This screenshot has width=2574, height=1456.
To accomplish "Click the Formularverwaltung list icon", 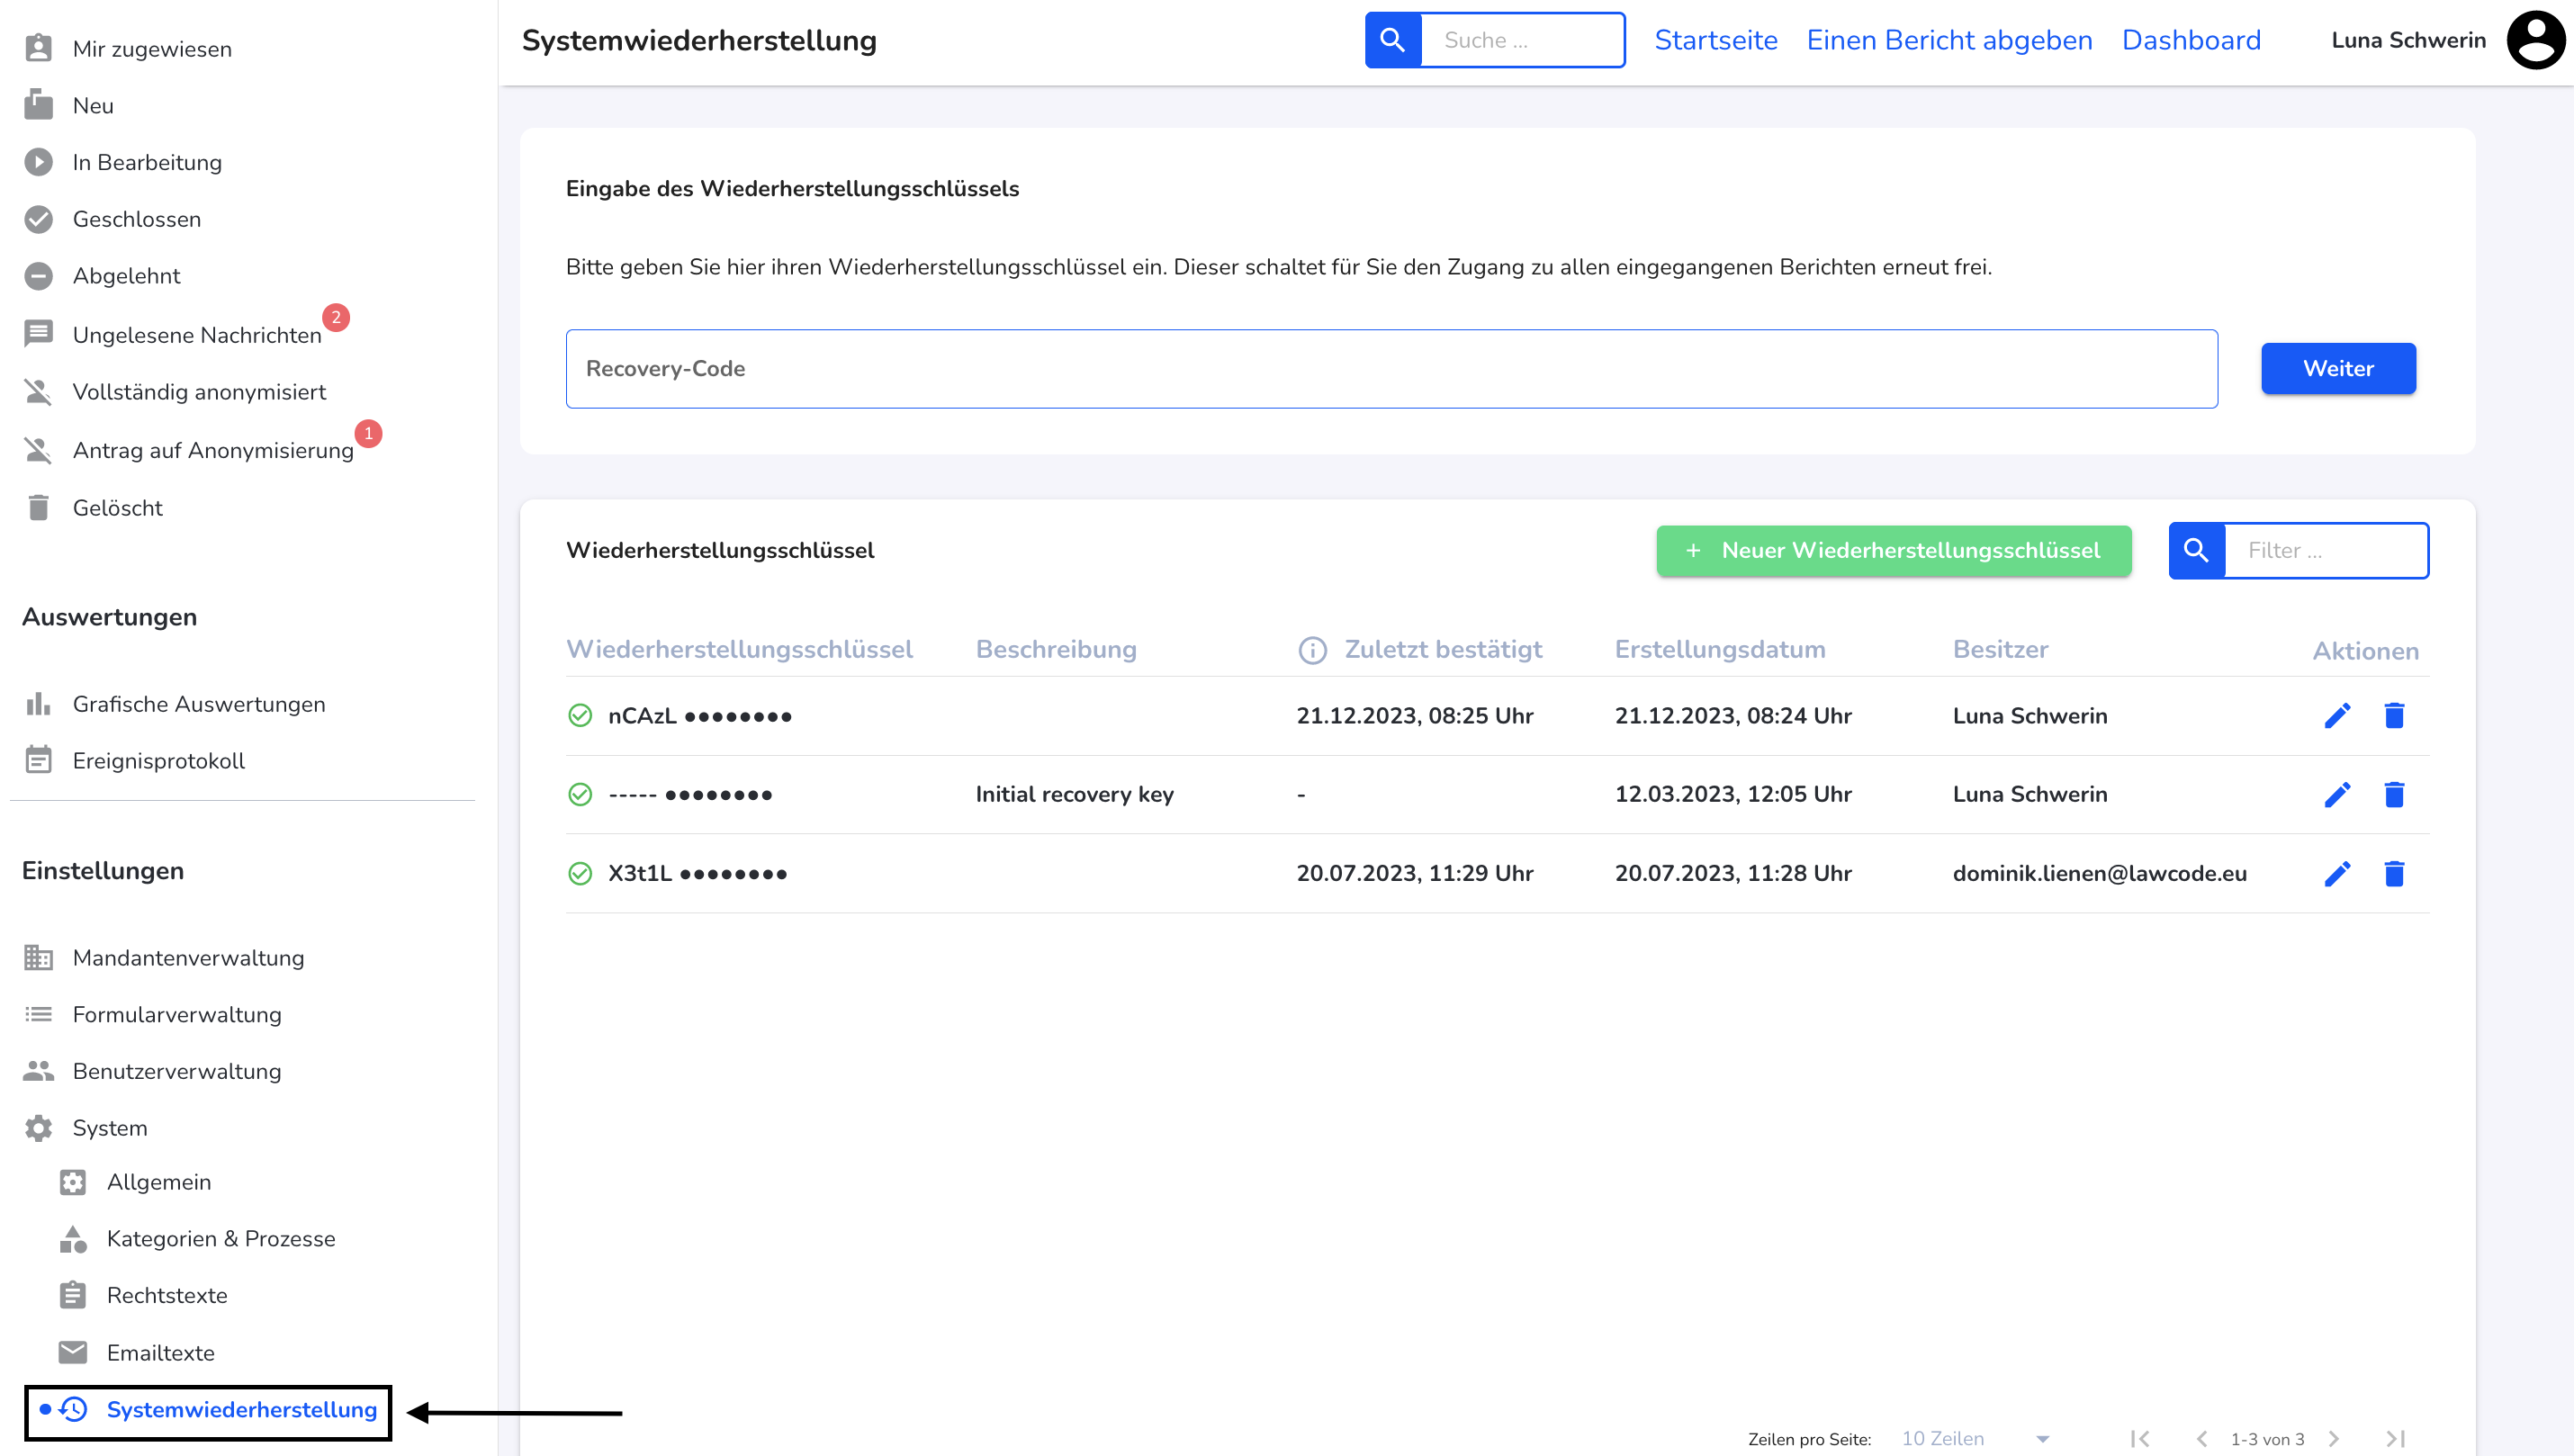I will (38, 1014).
